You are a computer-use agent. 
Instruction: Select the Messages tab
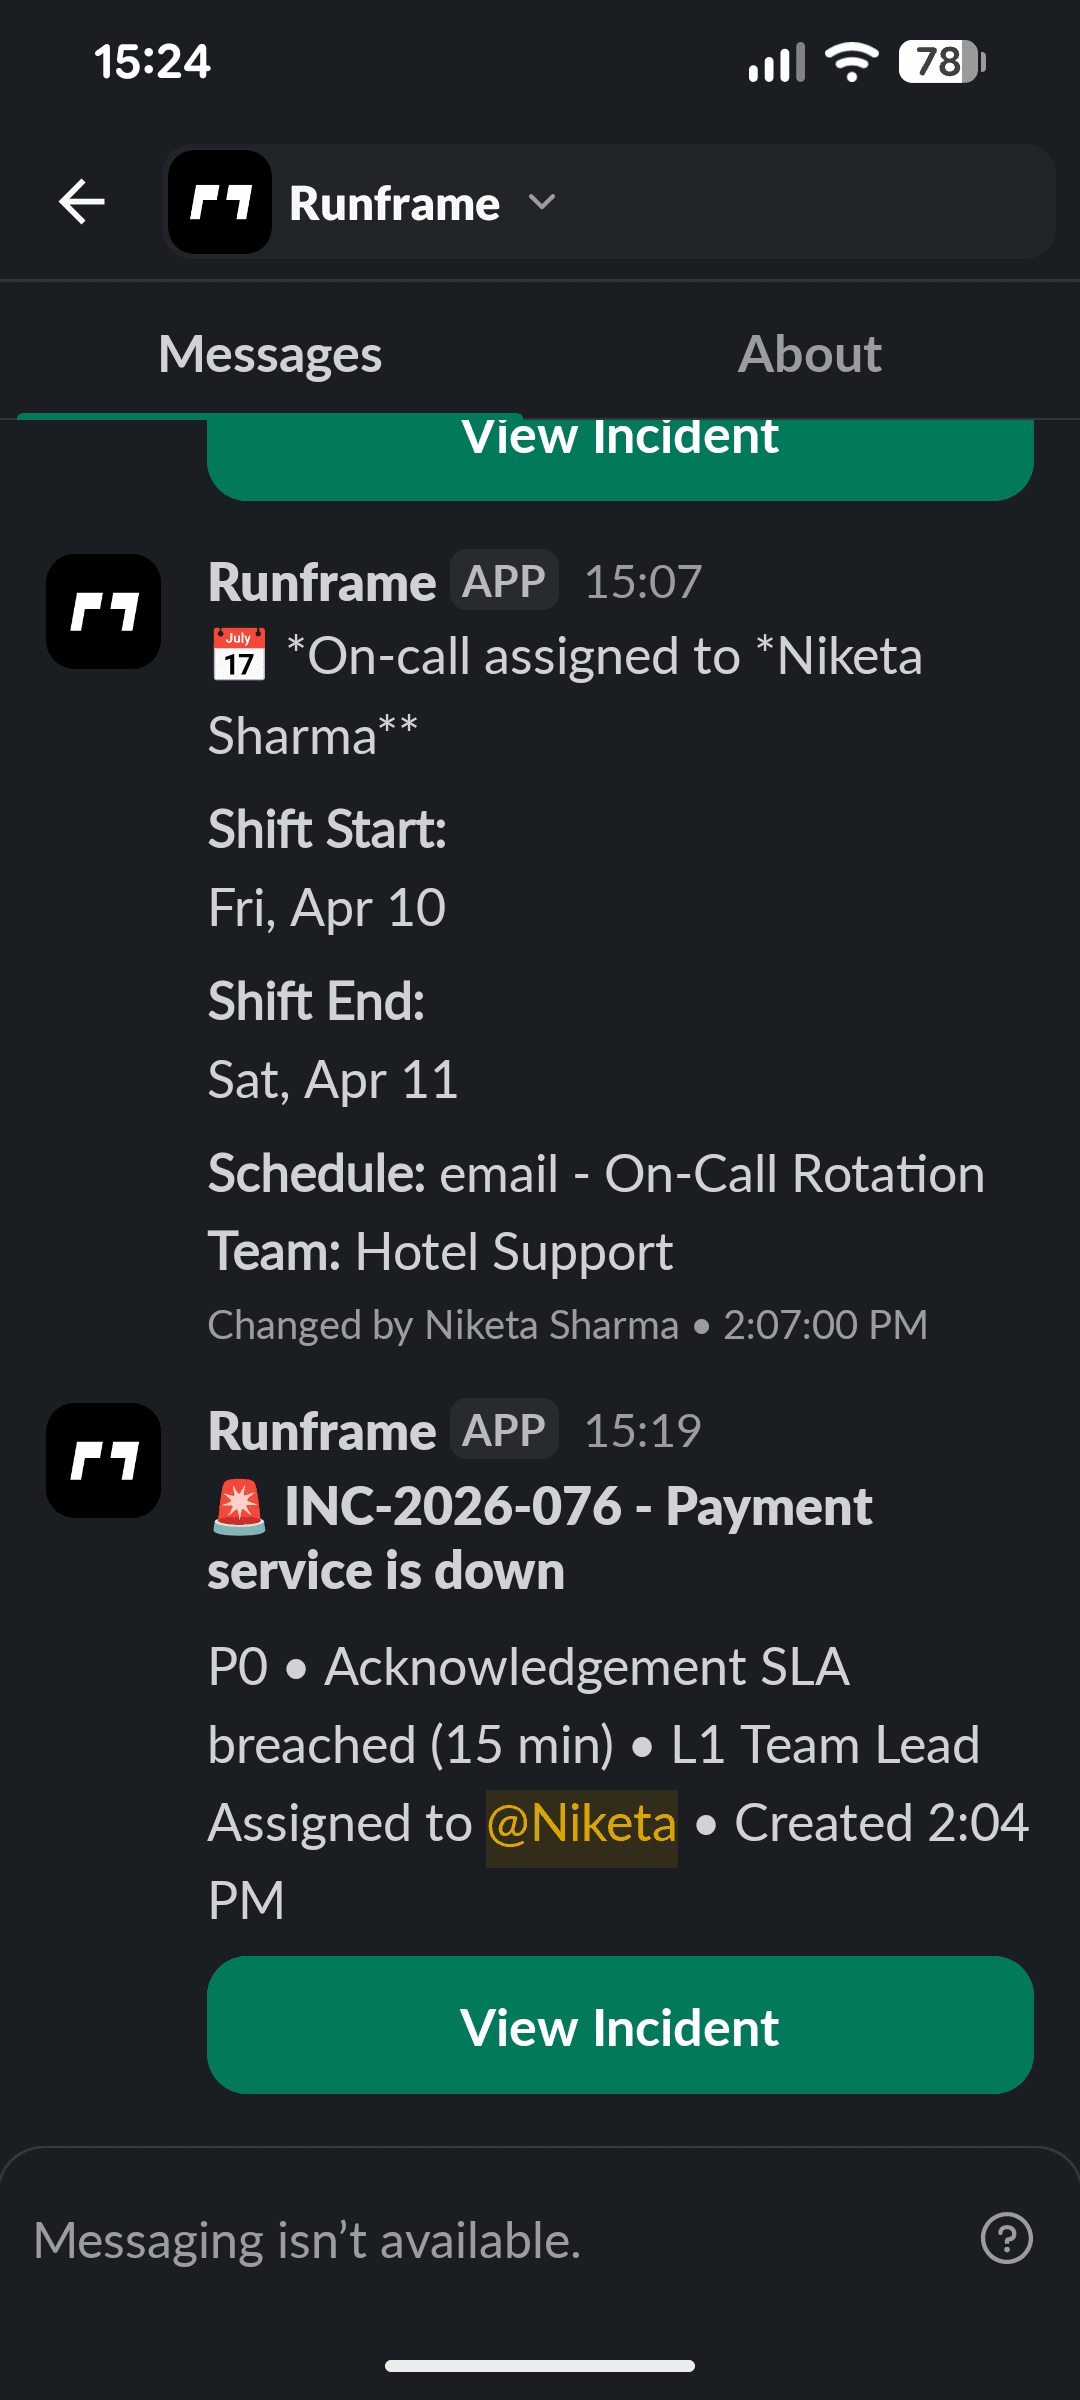270,353
